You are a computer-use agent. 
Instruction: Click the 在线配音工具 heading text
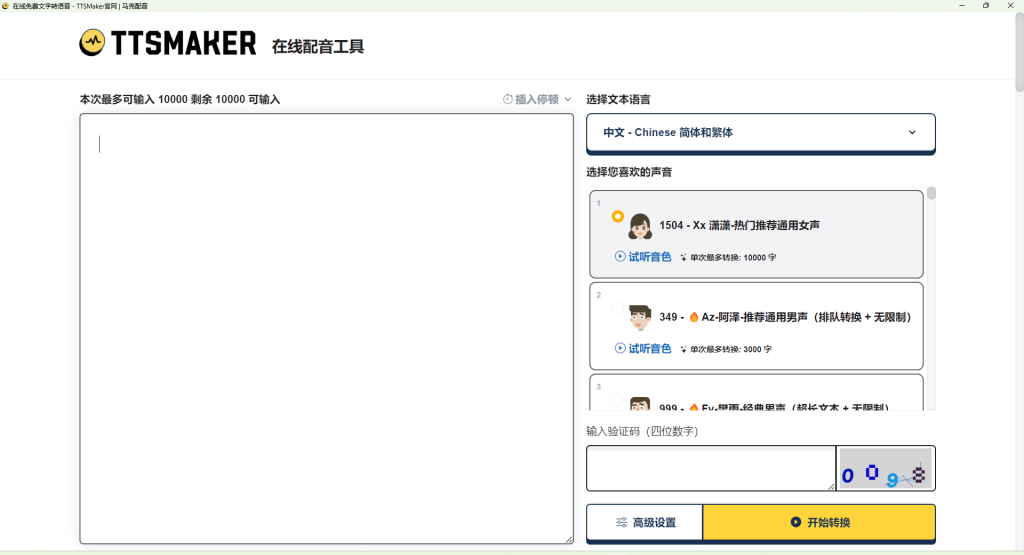tap(318, 46)
